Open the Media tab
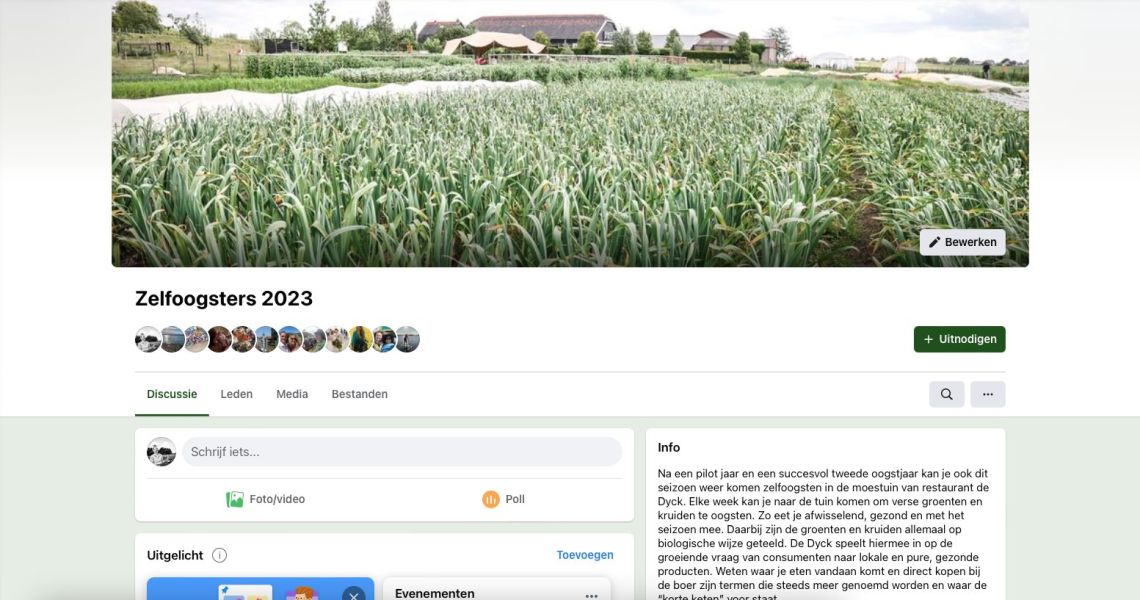This screenshot has width=1140, height=600. (292, 394)
